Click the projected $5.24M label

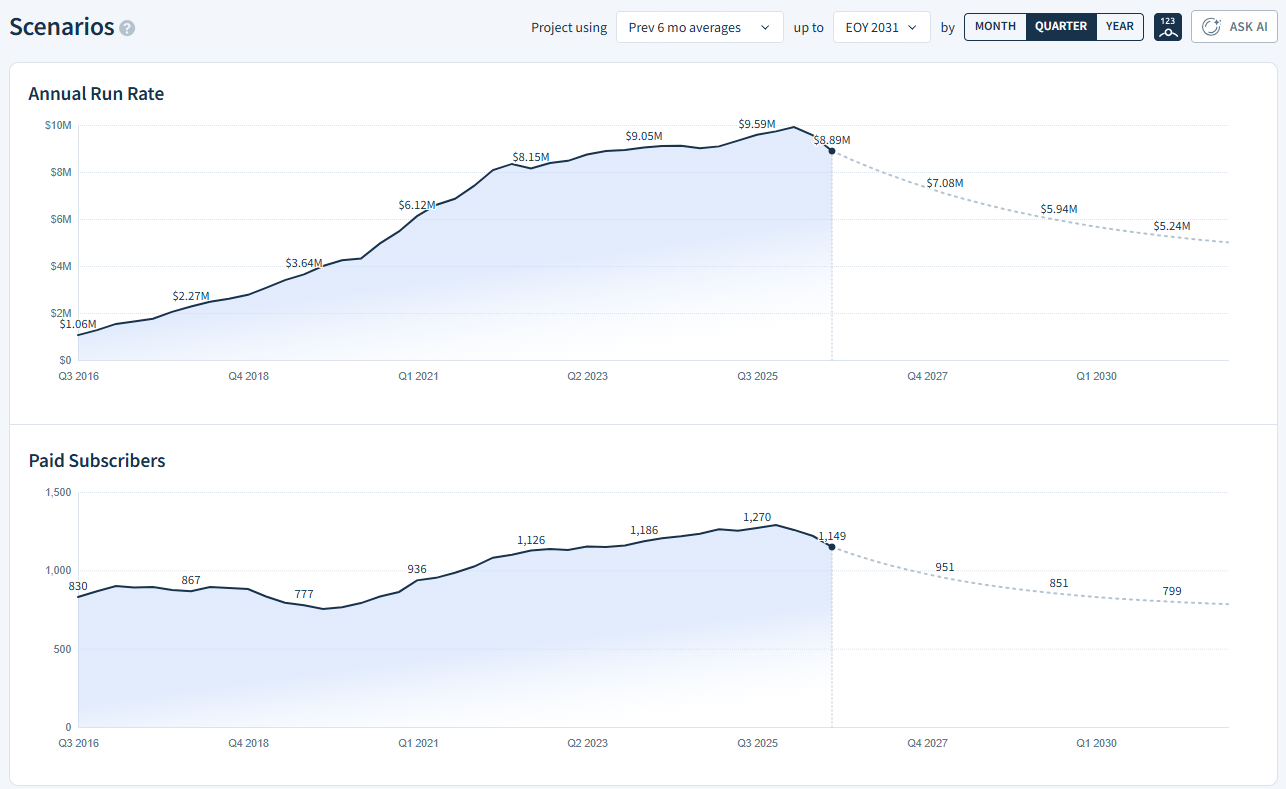pyautogui.click(x=1172, y=226)
